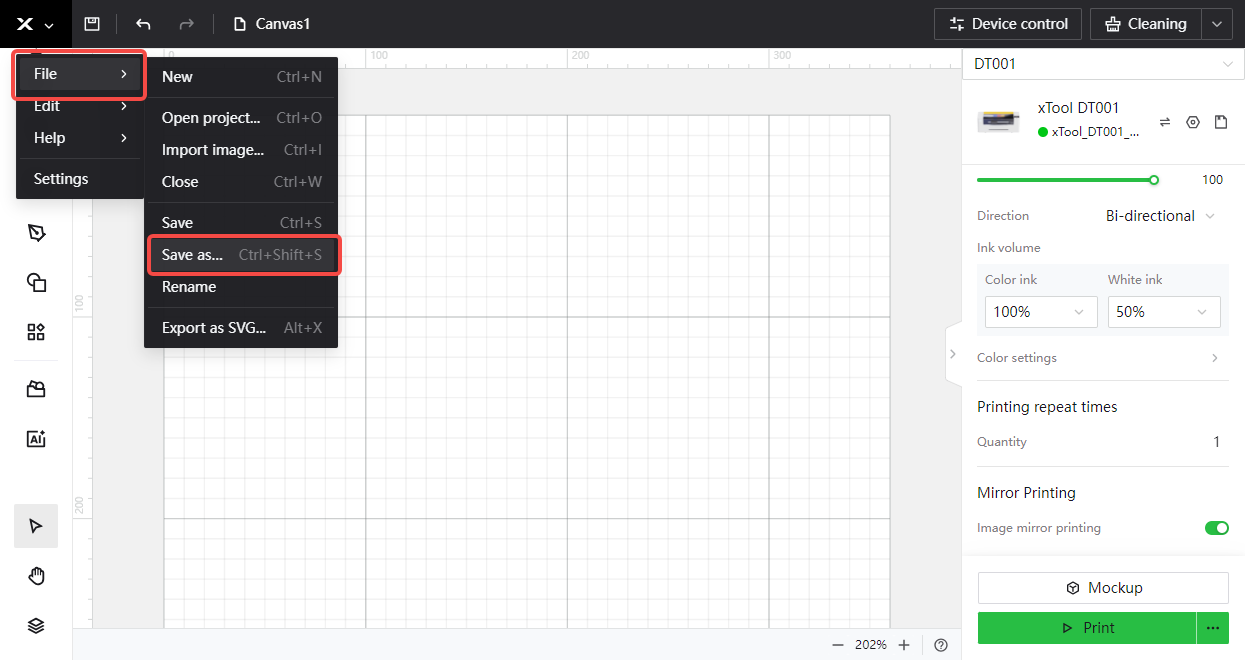
Task: Select the Shape tool icon
Action: click(36, 282)
